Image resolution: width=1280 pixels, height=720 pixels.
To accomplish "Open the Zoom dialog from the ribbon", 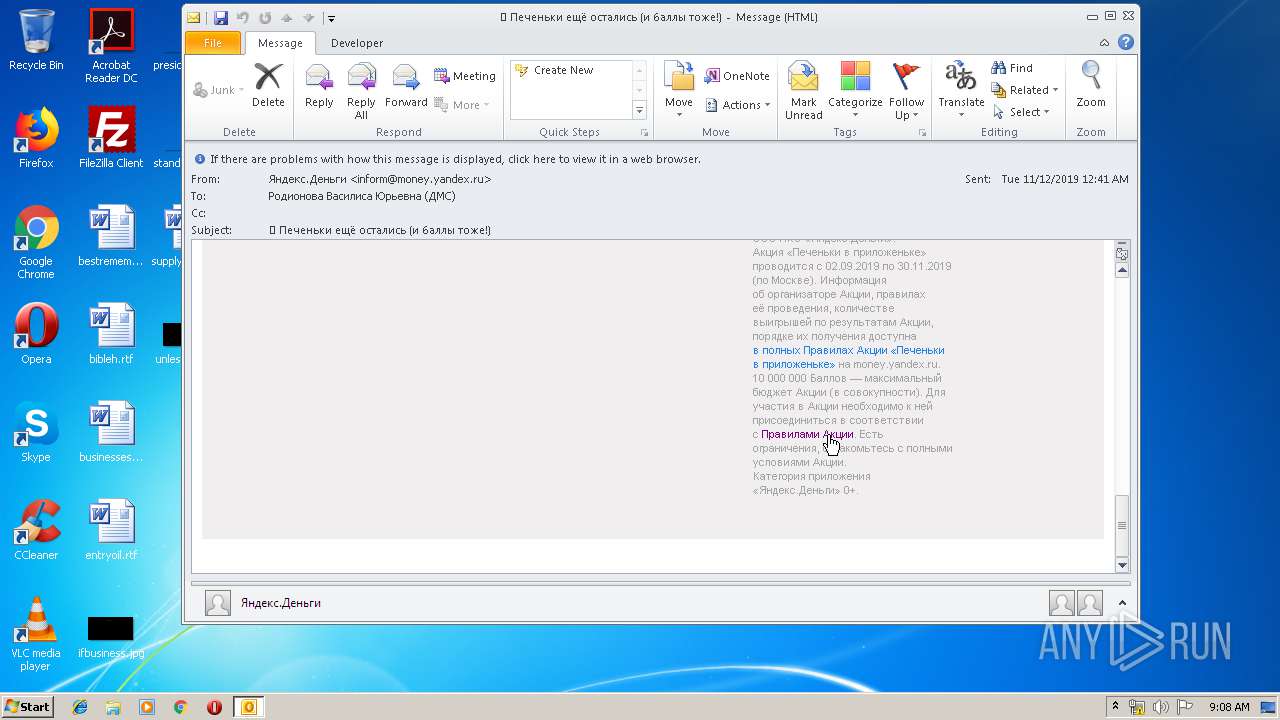I will pos(1091,86).
